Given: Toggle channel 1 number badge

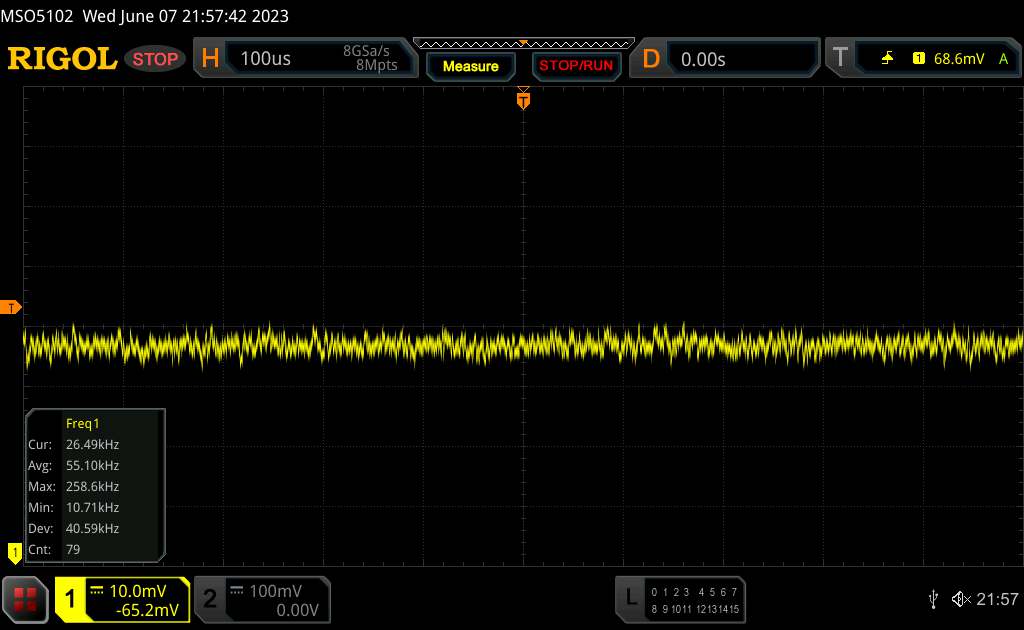Looking at the screenshot, I should pyautogui.click(x=70, y=599).
